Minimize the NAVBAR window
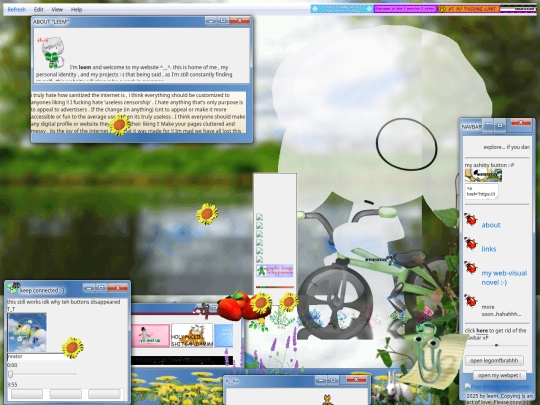 point(488,123)
